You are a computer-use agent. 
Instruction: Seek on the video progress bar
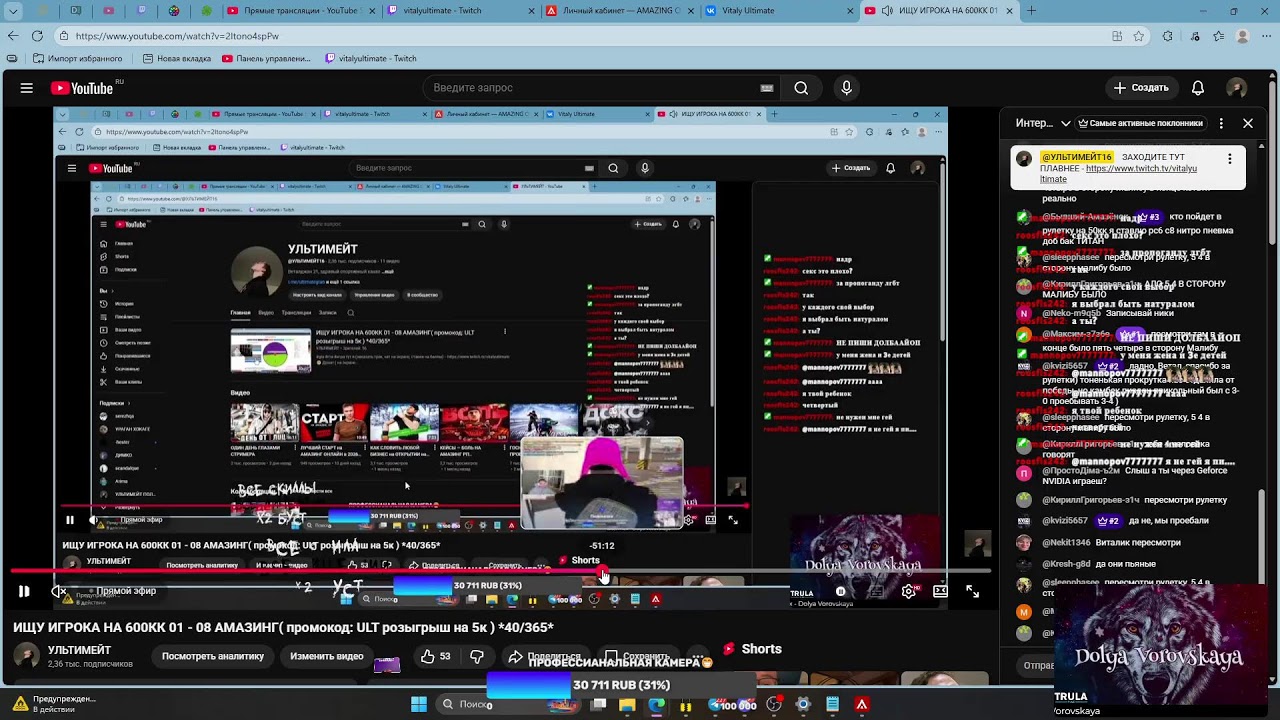click(500, 572)
